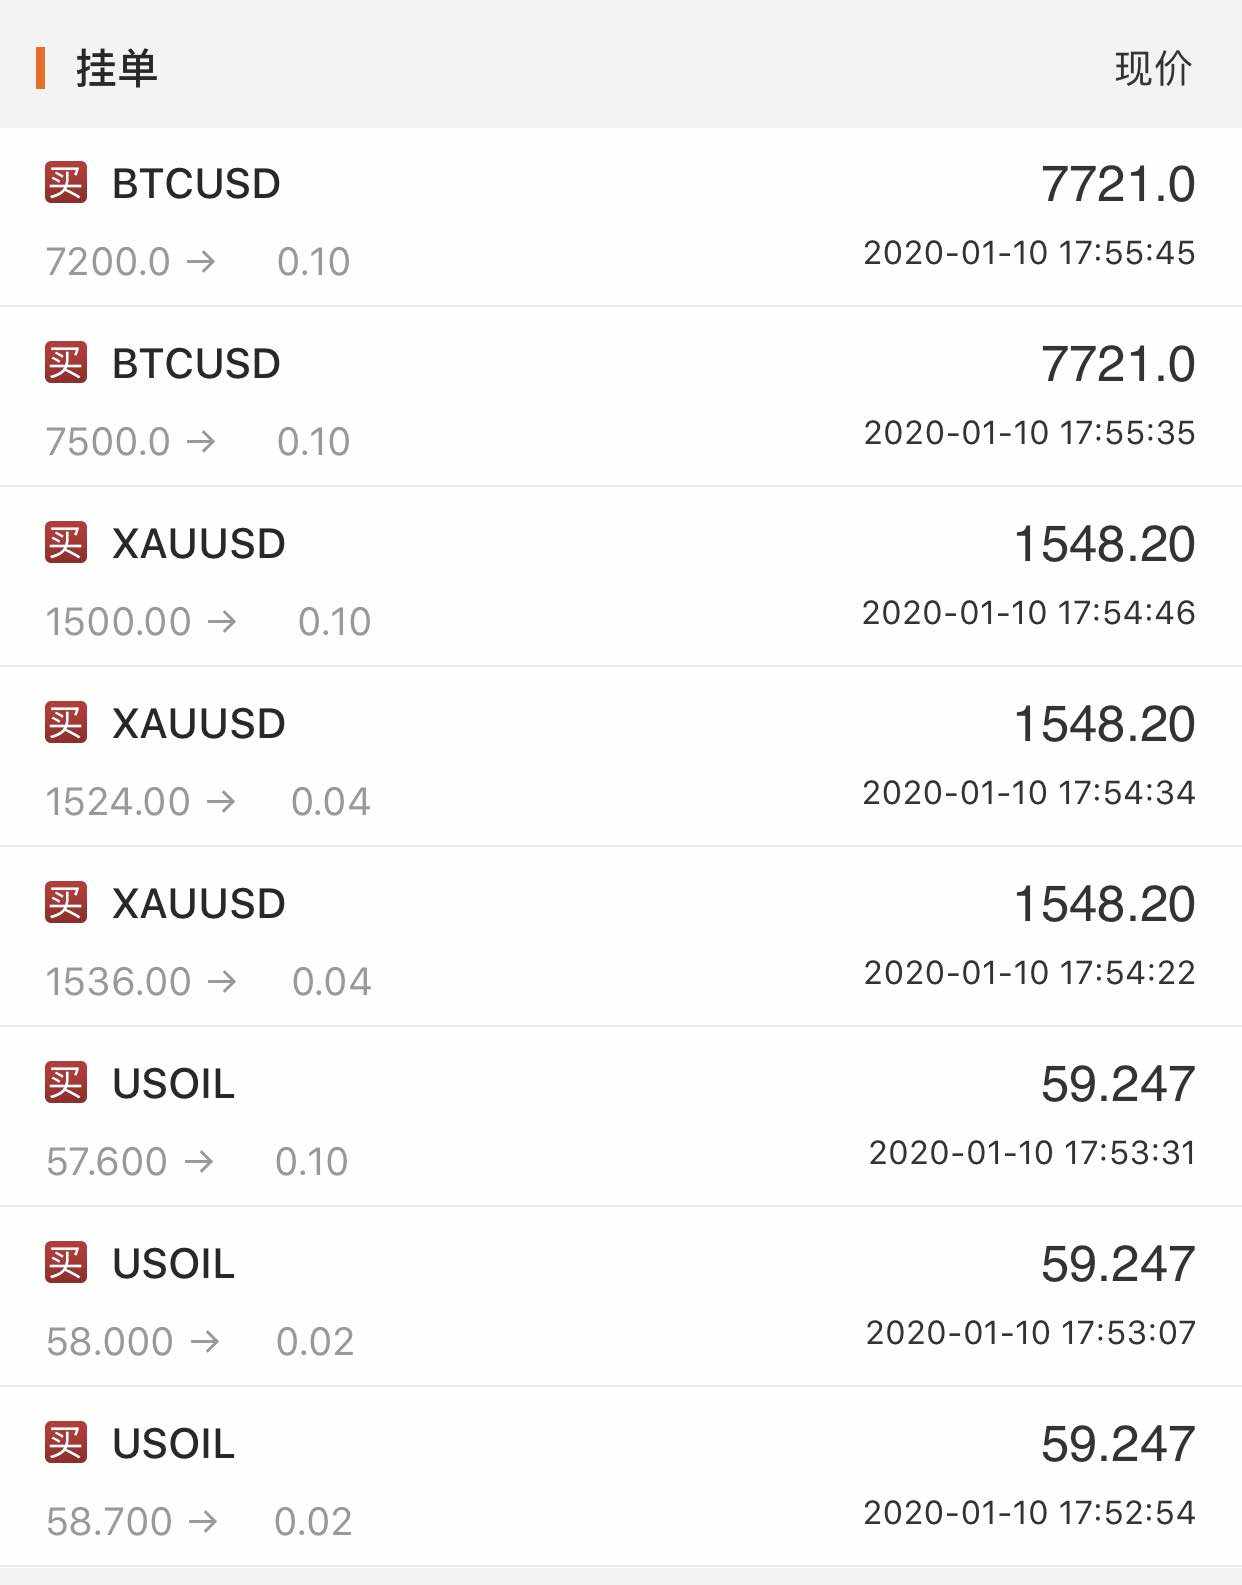This screenshot has height=1585, width=1242.
Task: Tap the 1548.20 price above the 17:54:46 timestamp
Action: (x=1104, y=544)
